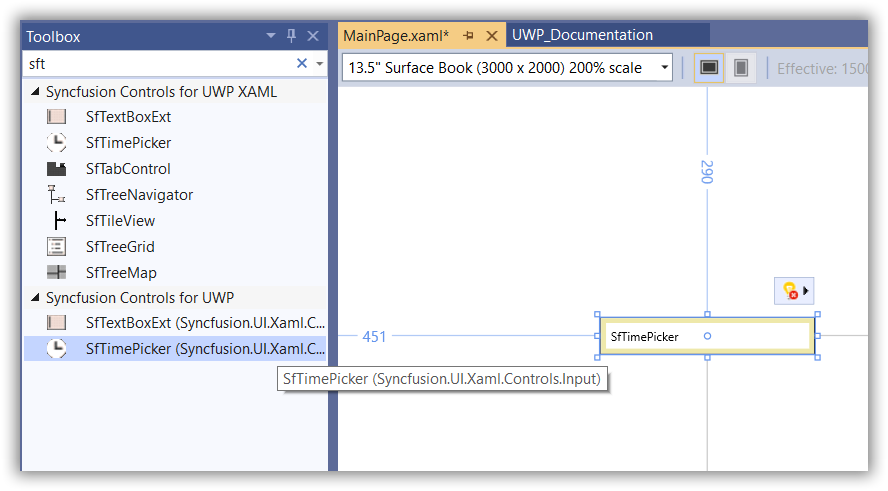Select SfTextBoxExt in the UWP XAML group

(x=128, y=117)
